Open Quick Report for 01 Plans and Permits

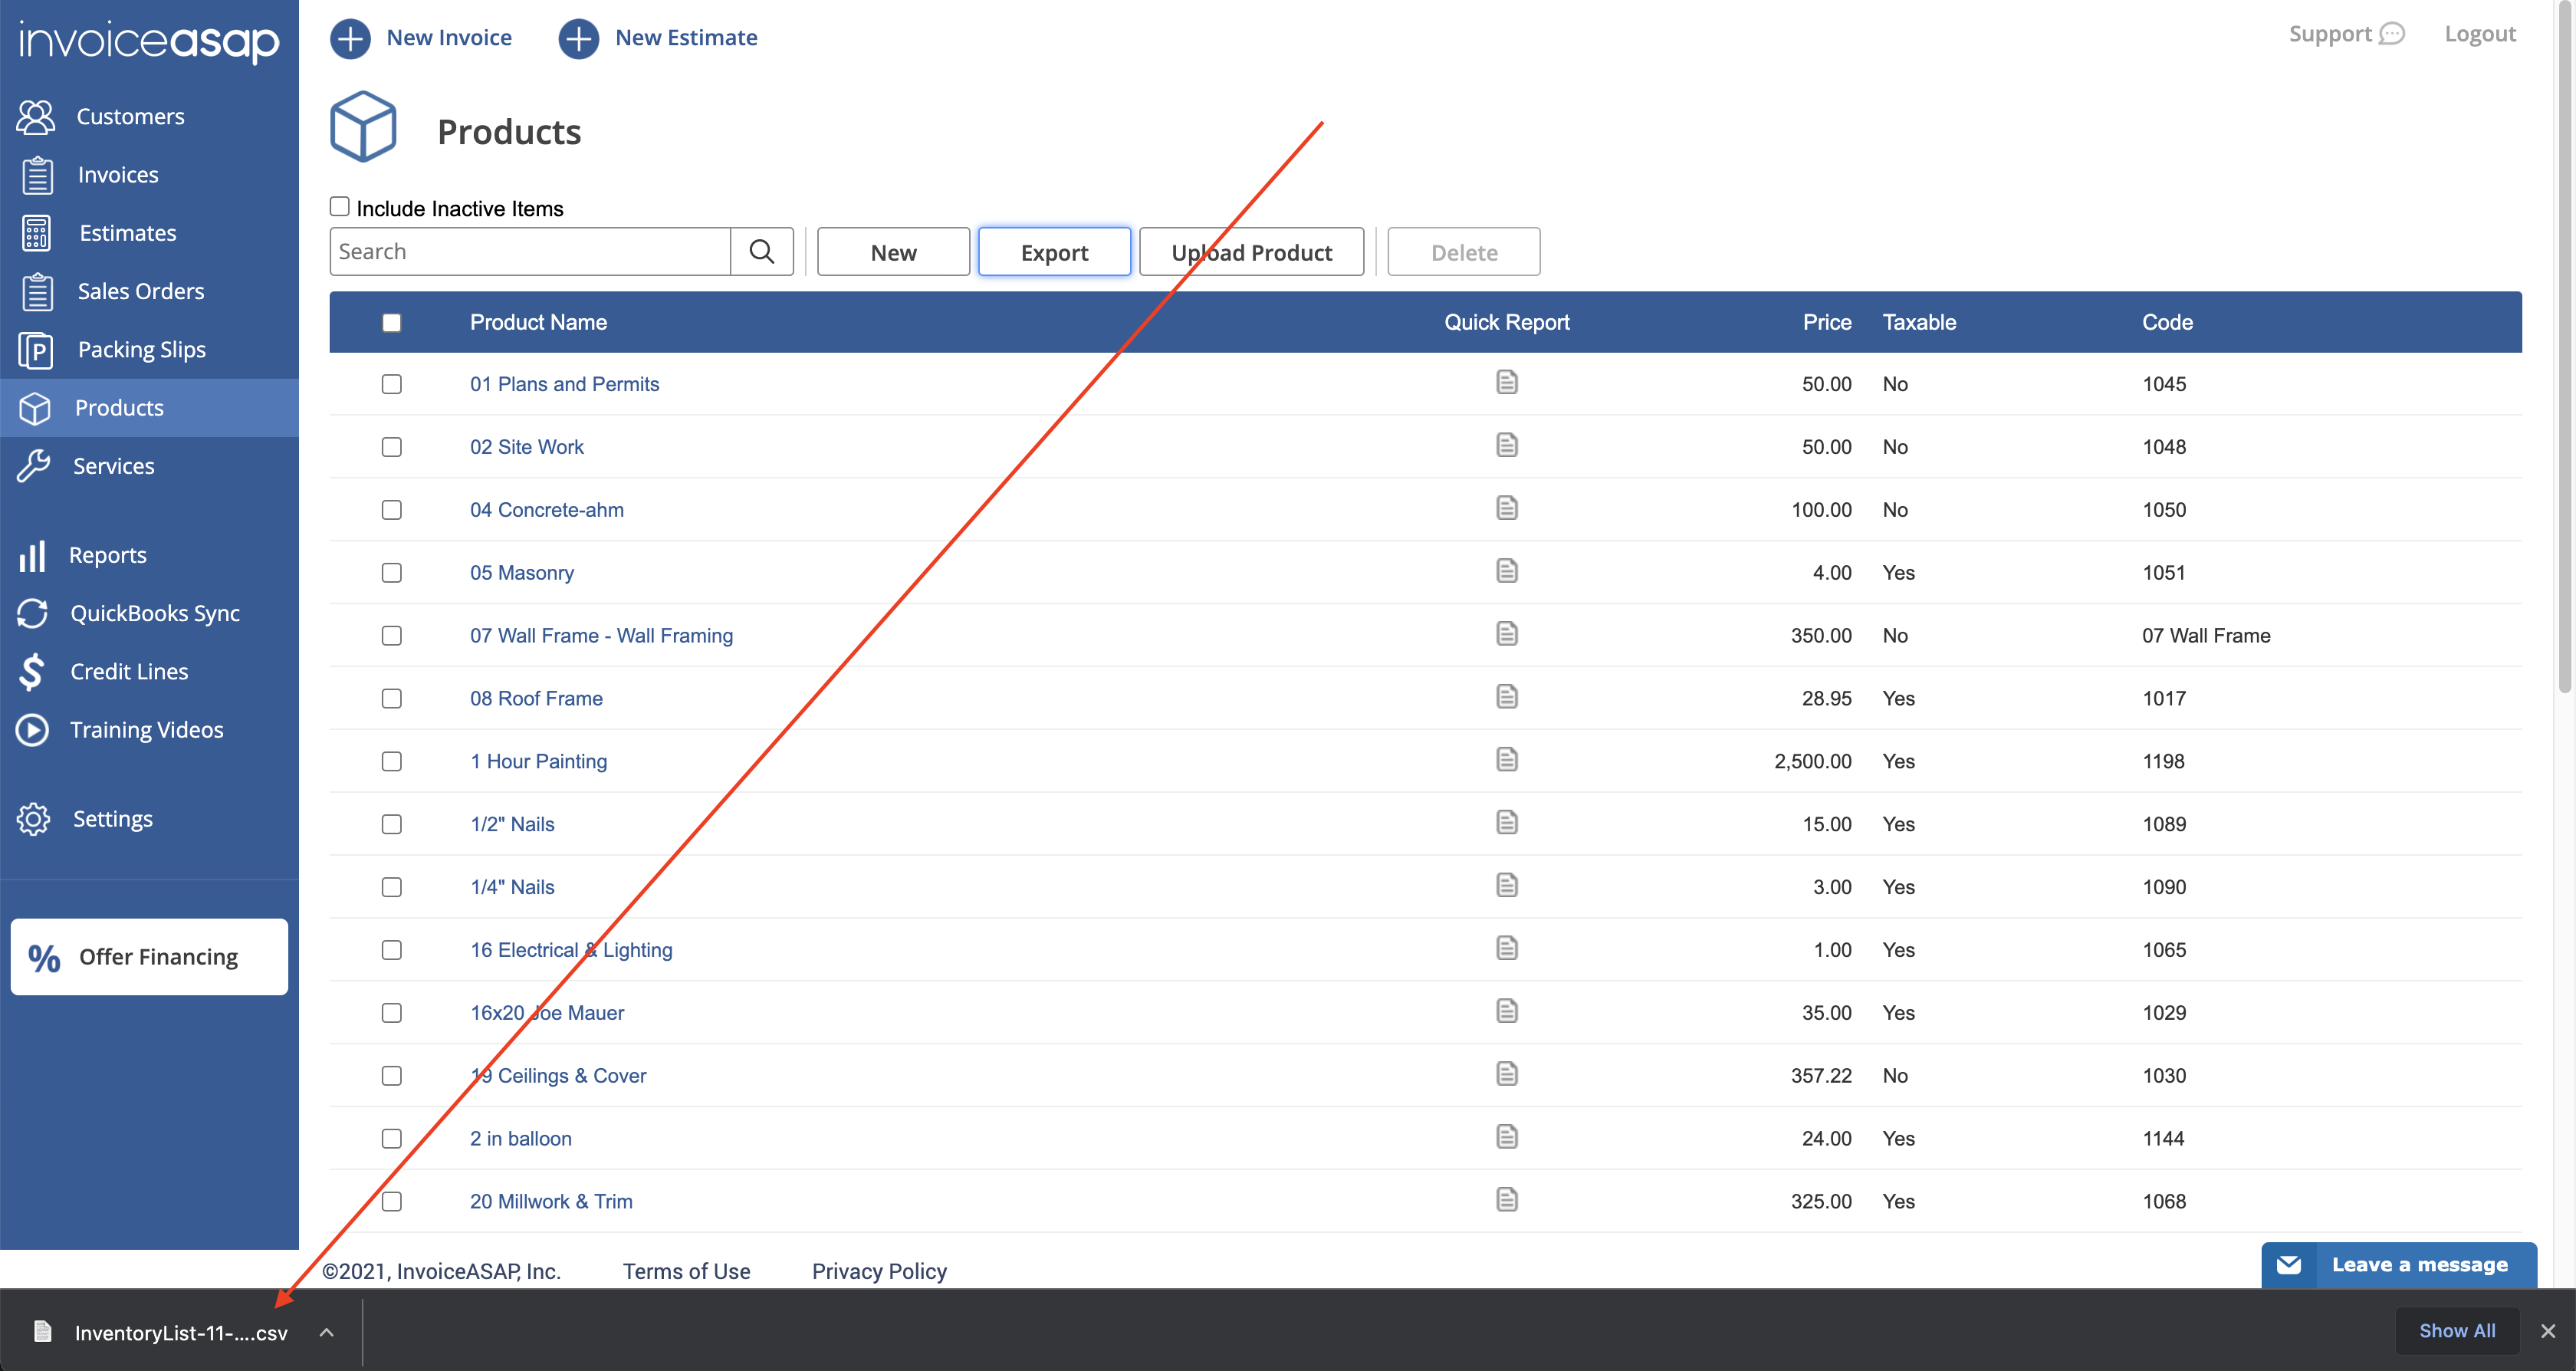coord(1507,382)
